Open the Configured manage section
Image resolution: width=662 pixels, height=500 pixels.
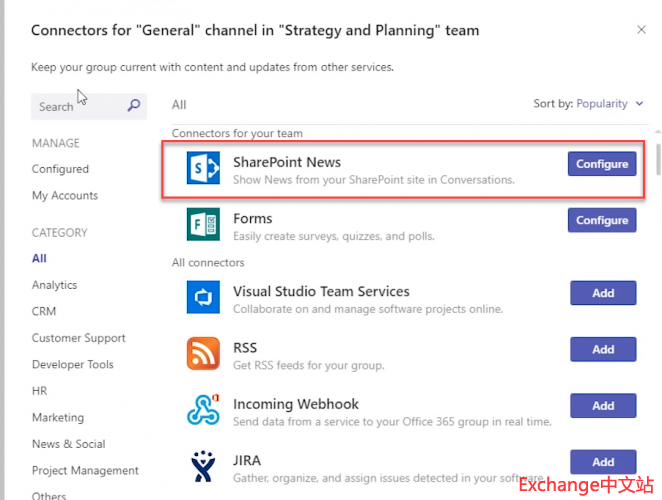pos(60,169)
